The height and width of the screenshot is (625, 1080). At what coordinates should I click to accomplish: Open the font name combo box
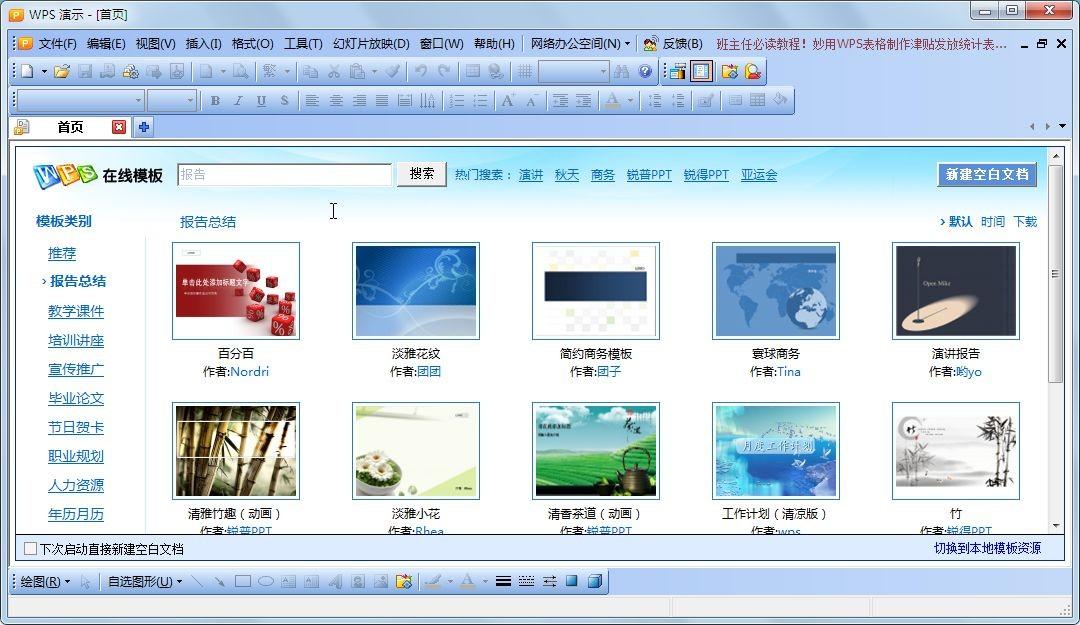pos(80,101)
